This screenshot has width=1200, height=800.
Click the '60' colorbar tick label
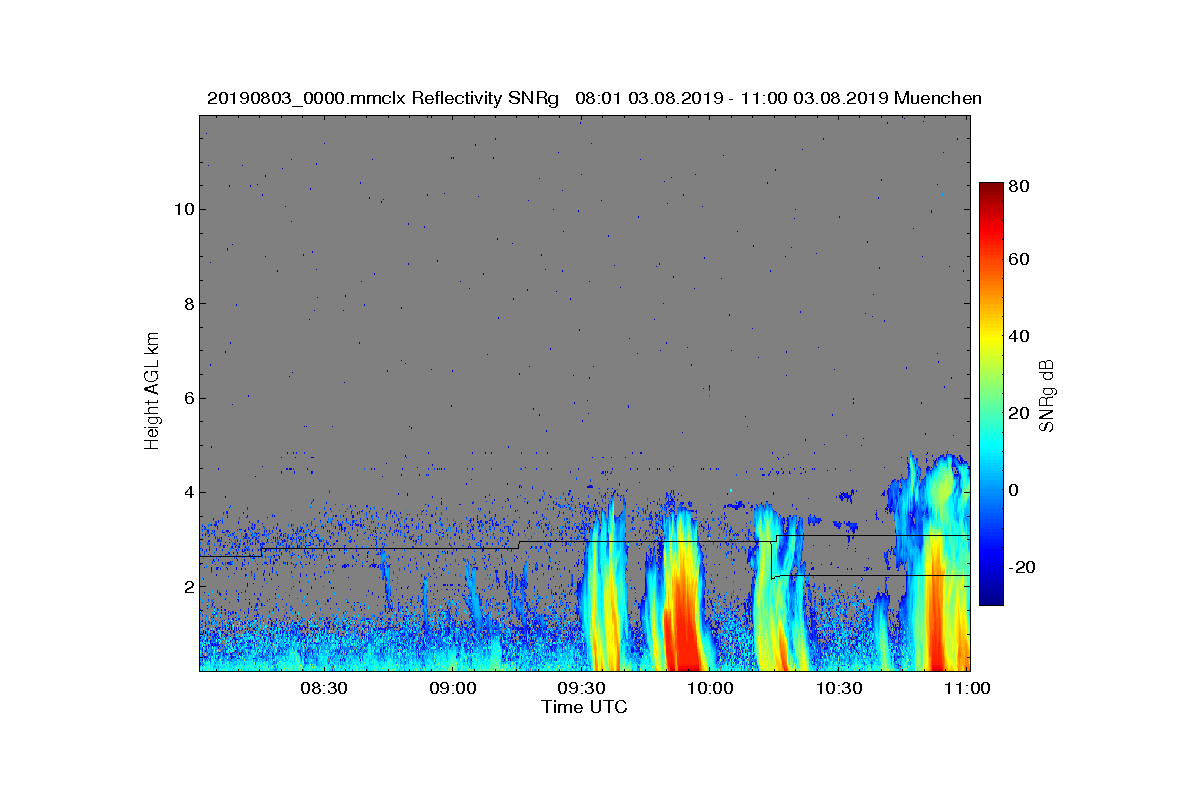1021,260
